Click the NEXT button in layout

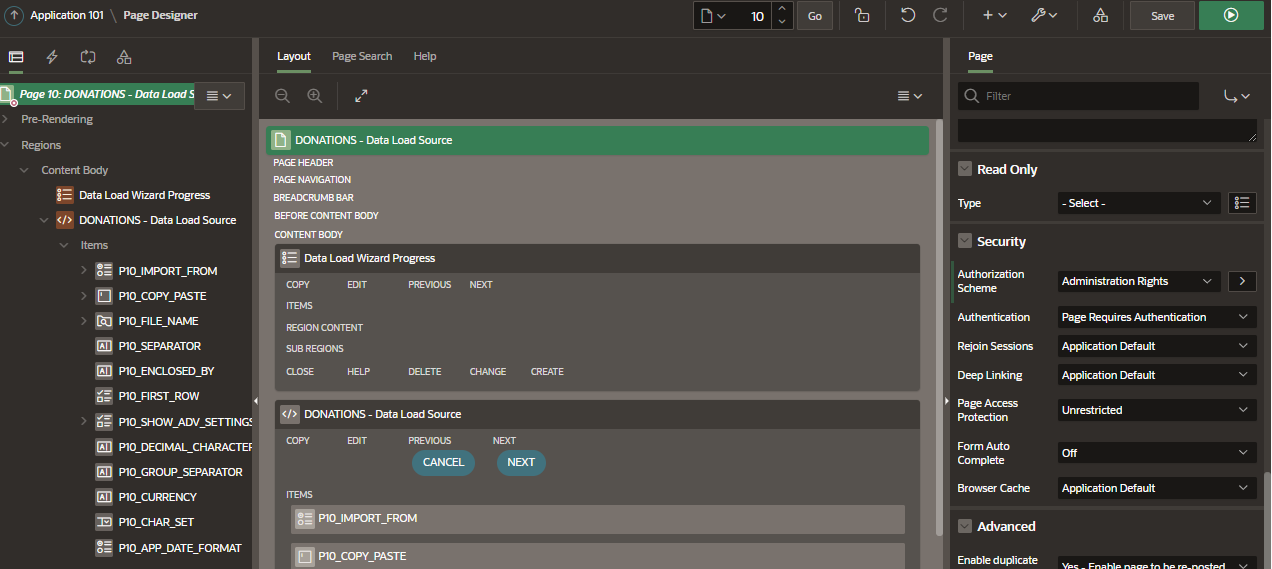click(521, 462)
